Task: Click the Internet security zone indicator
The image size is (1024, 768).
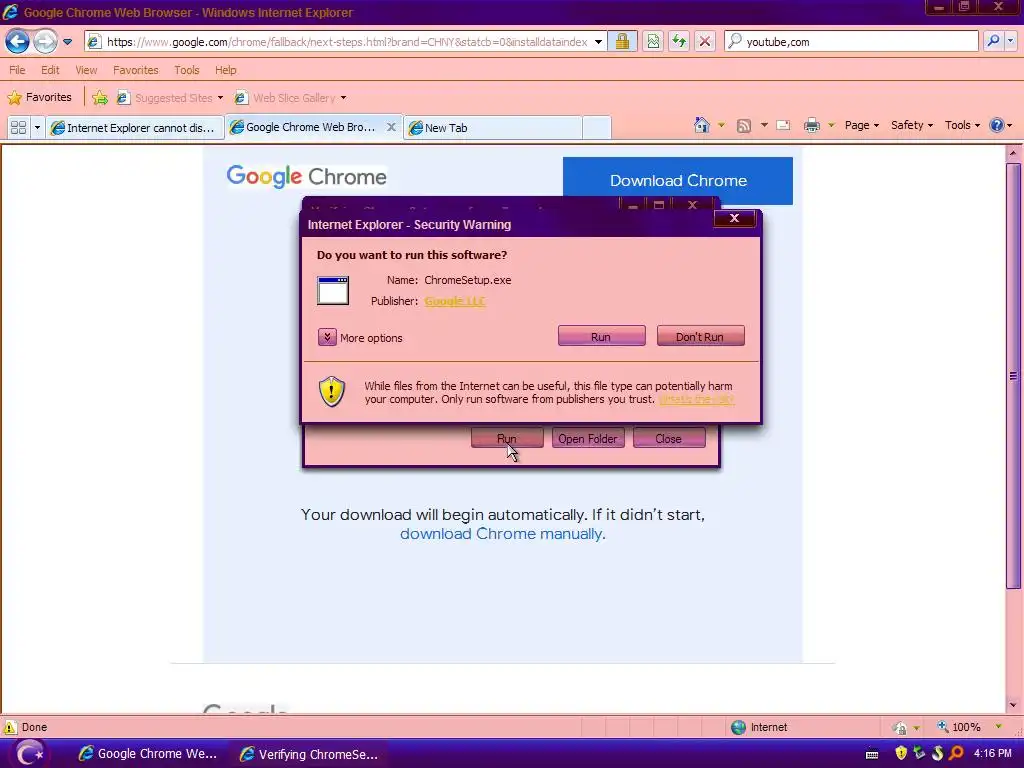Action: [760, 727]
